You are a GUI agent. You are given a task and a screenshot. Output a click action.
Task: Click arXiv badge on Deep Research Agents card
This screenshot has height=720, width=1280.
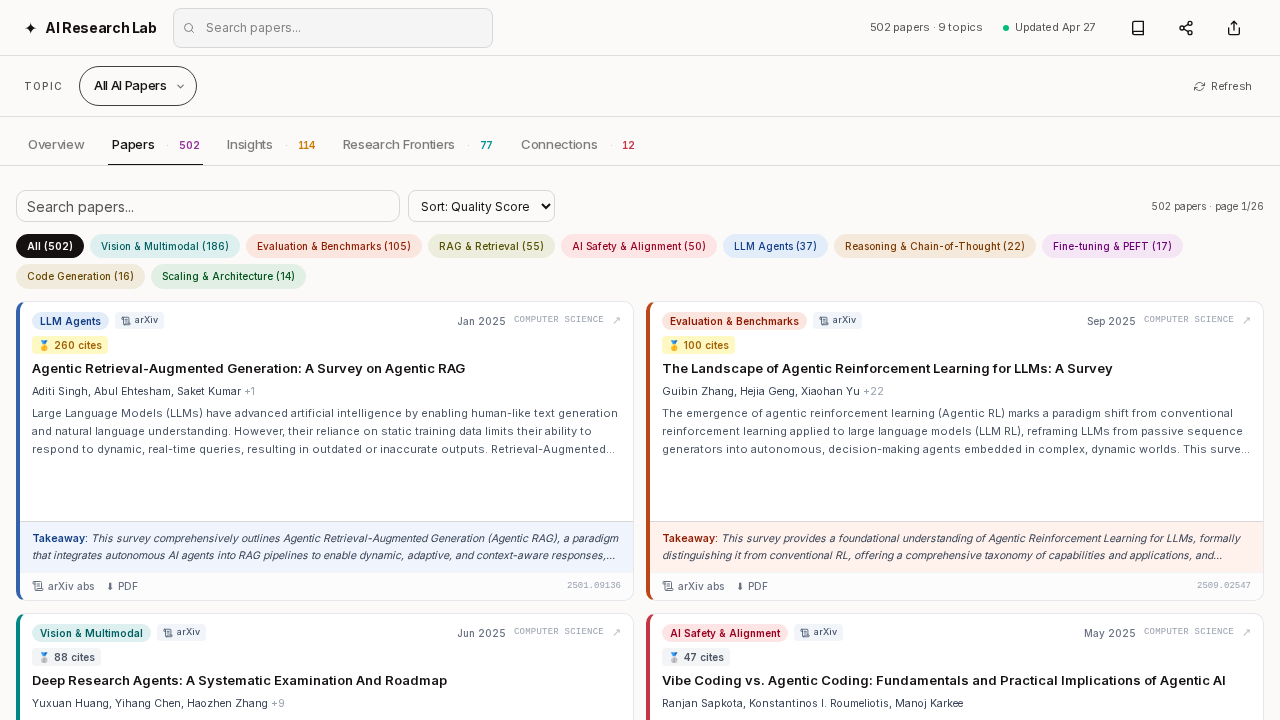click(x=181, y=632)
